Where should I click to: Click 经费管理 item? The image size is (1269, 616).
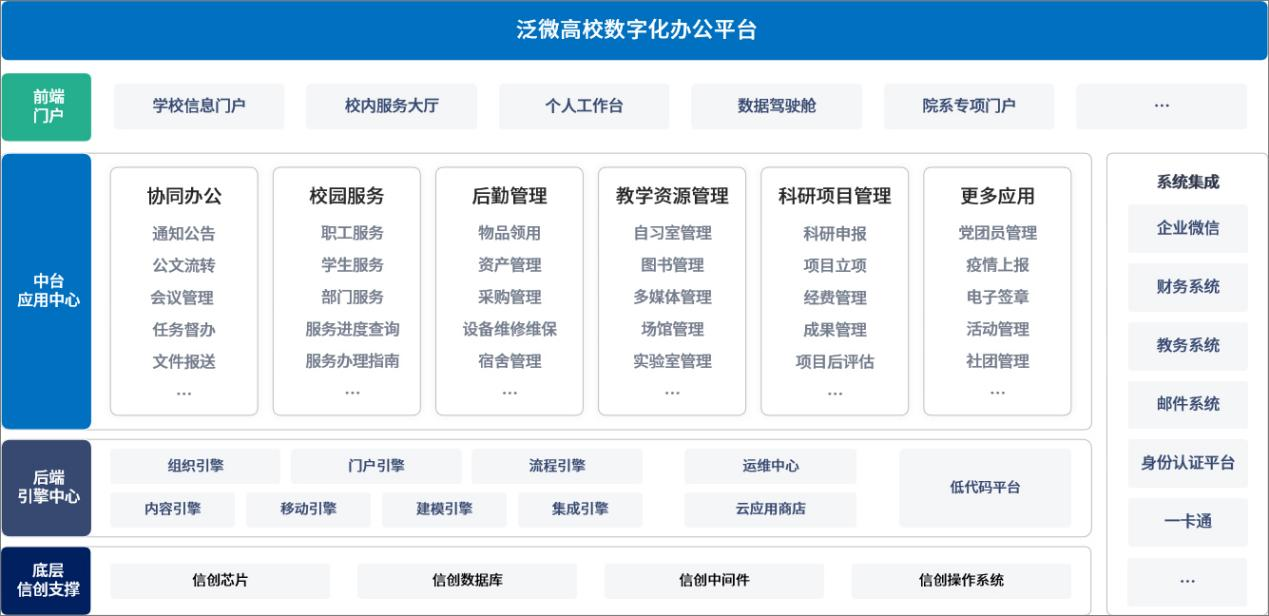pos(835,298)
